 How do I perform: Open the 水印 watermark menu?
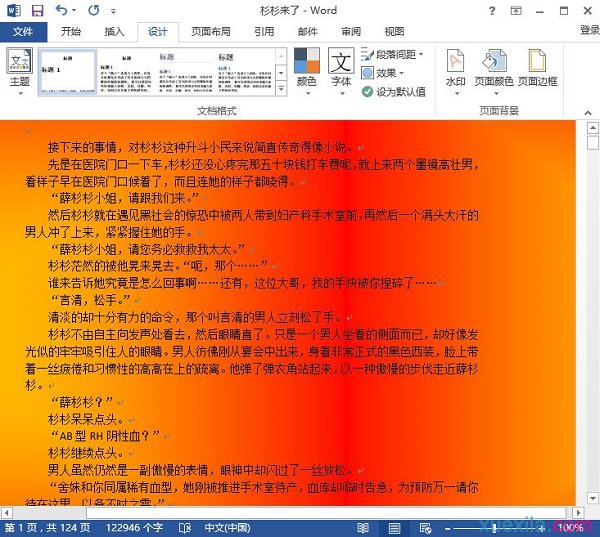[455, 72]
